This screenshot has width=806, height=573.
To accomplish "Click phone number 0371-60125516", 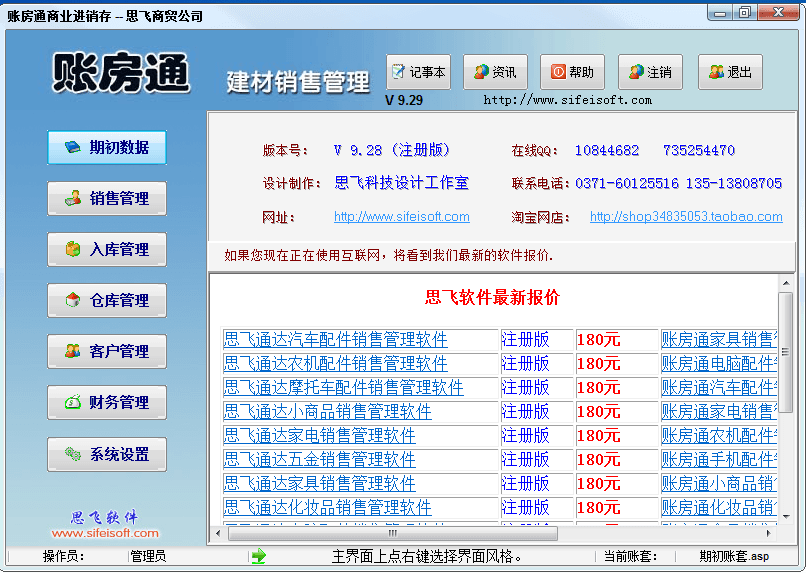I will click(x=627, y=183).
